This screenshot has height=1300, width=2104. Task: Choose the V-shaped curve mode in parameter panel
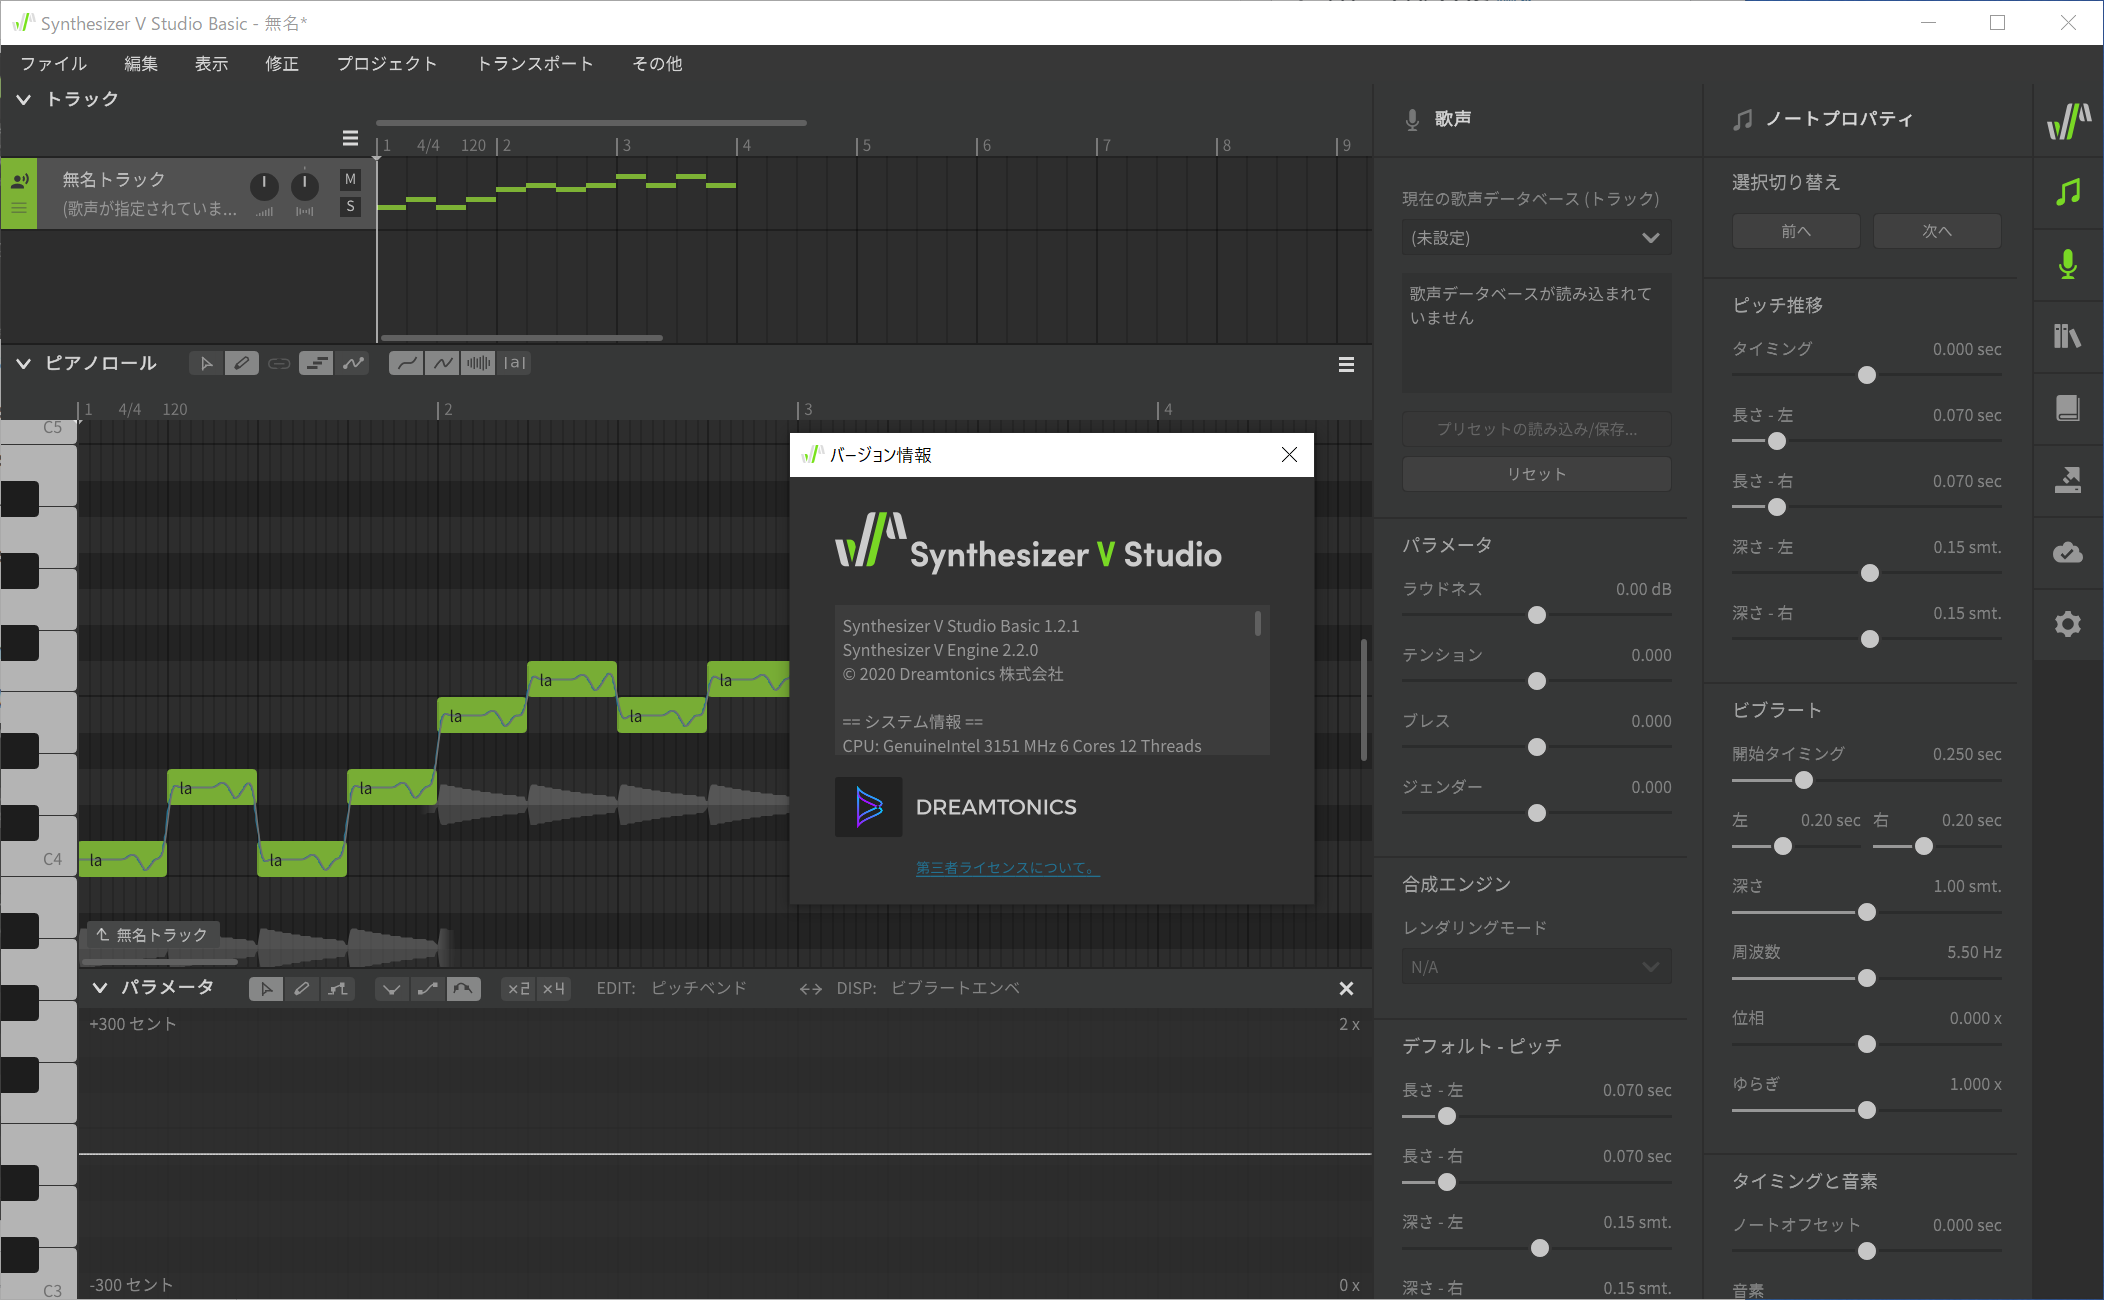(391, 989)
